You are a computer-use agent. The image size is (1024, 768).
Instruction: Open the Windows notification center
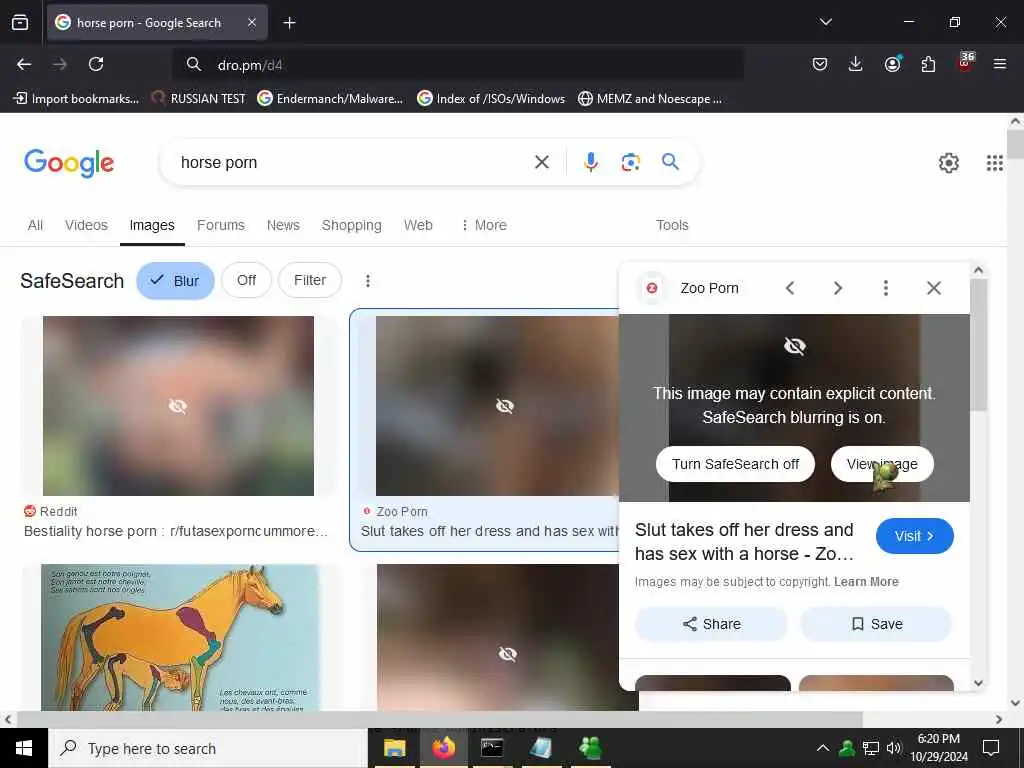pos(991,748)
